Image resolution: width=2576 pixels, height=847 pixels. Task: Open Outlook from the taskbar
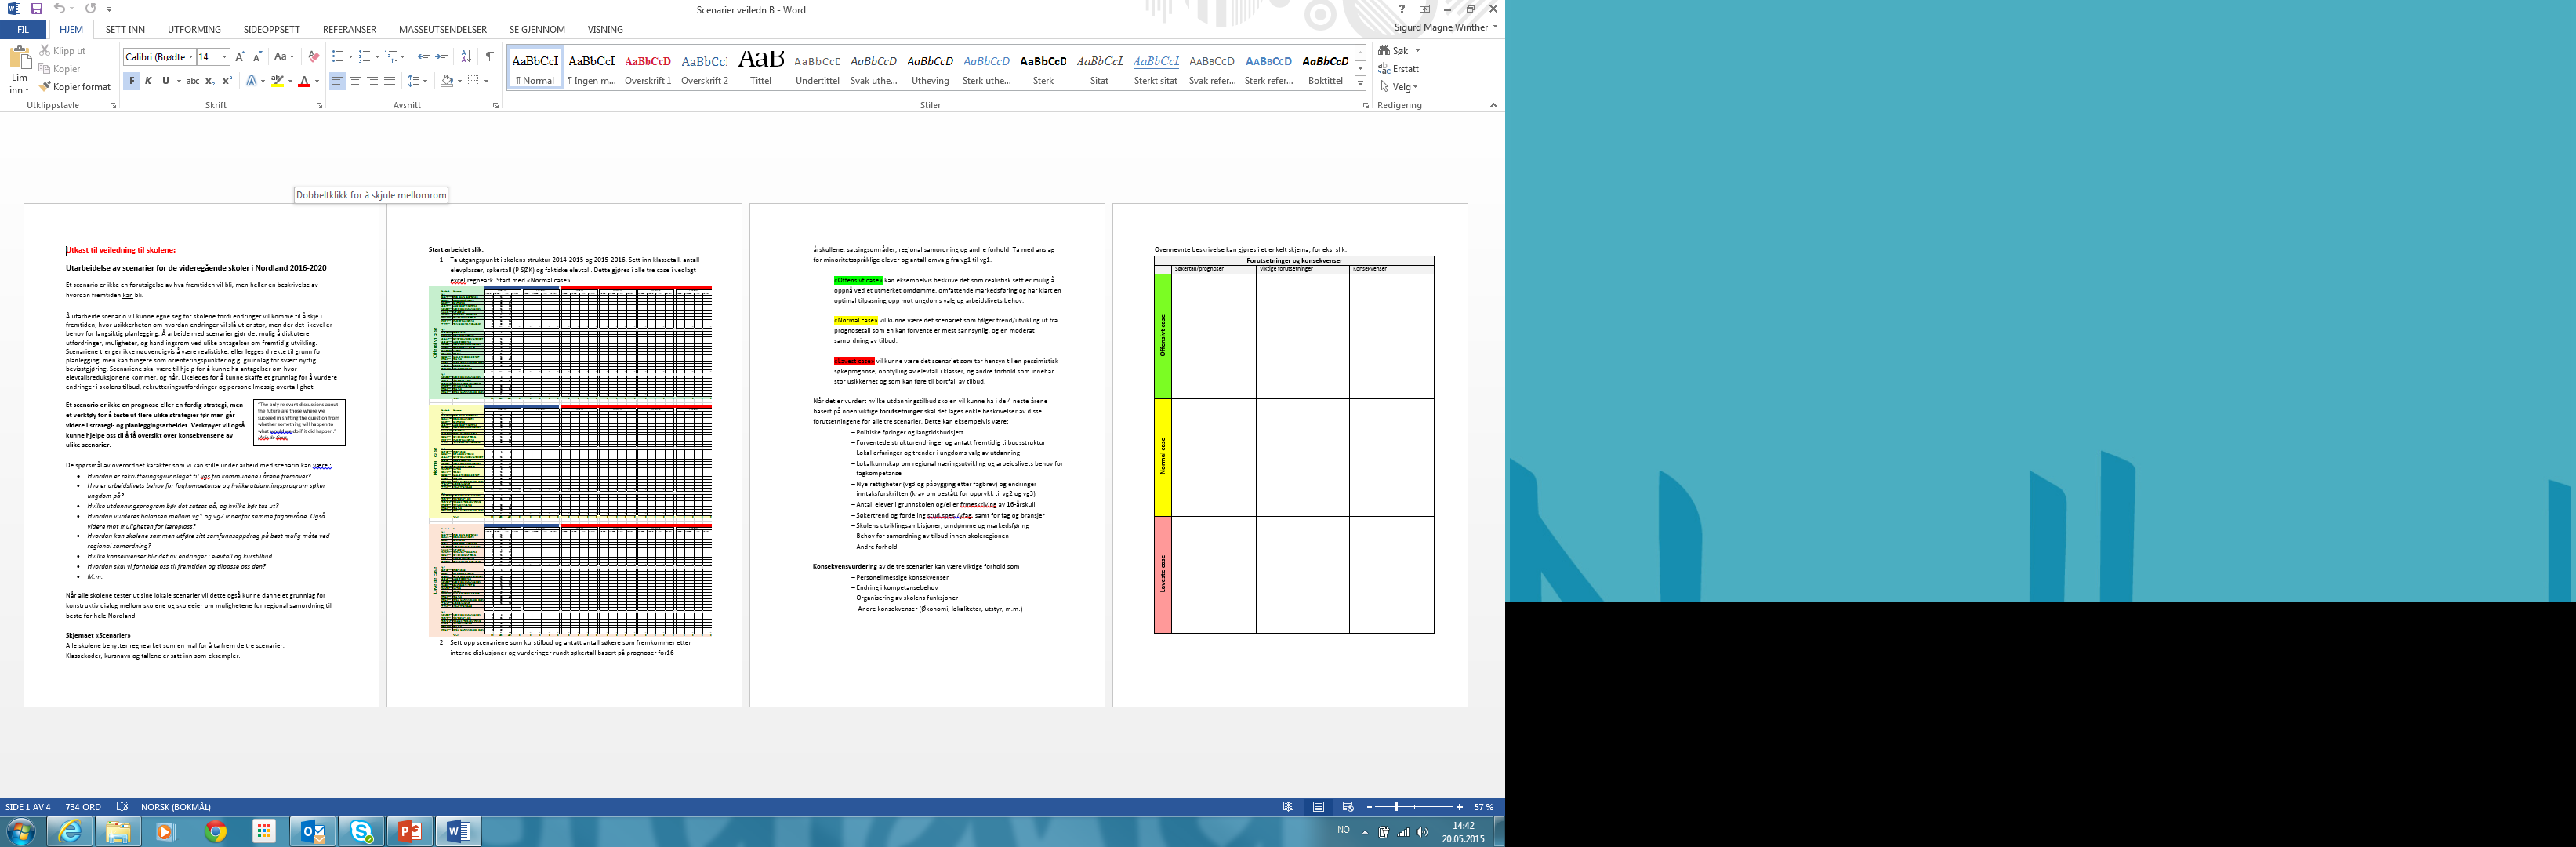click(312, 831)
